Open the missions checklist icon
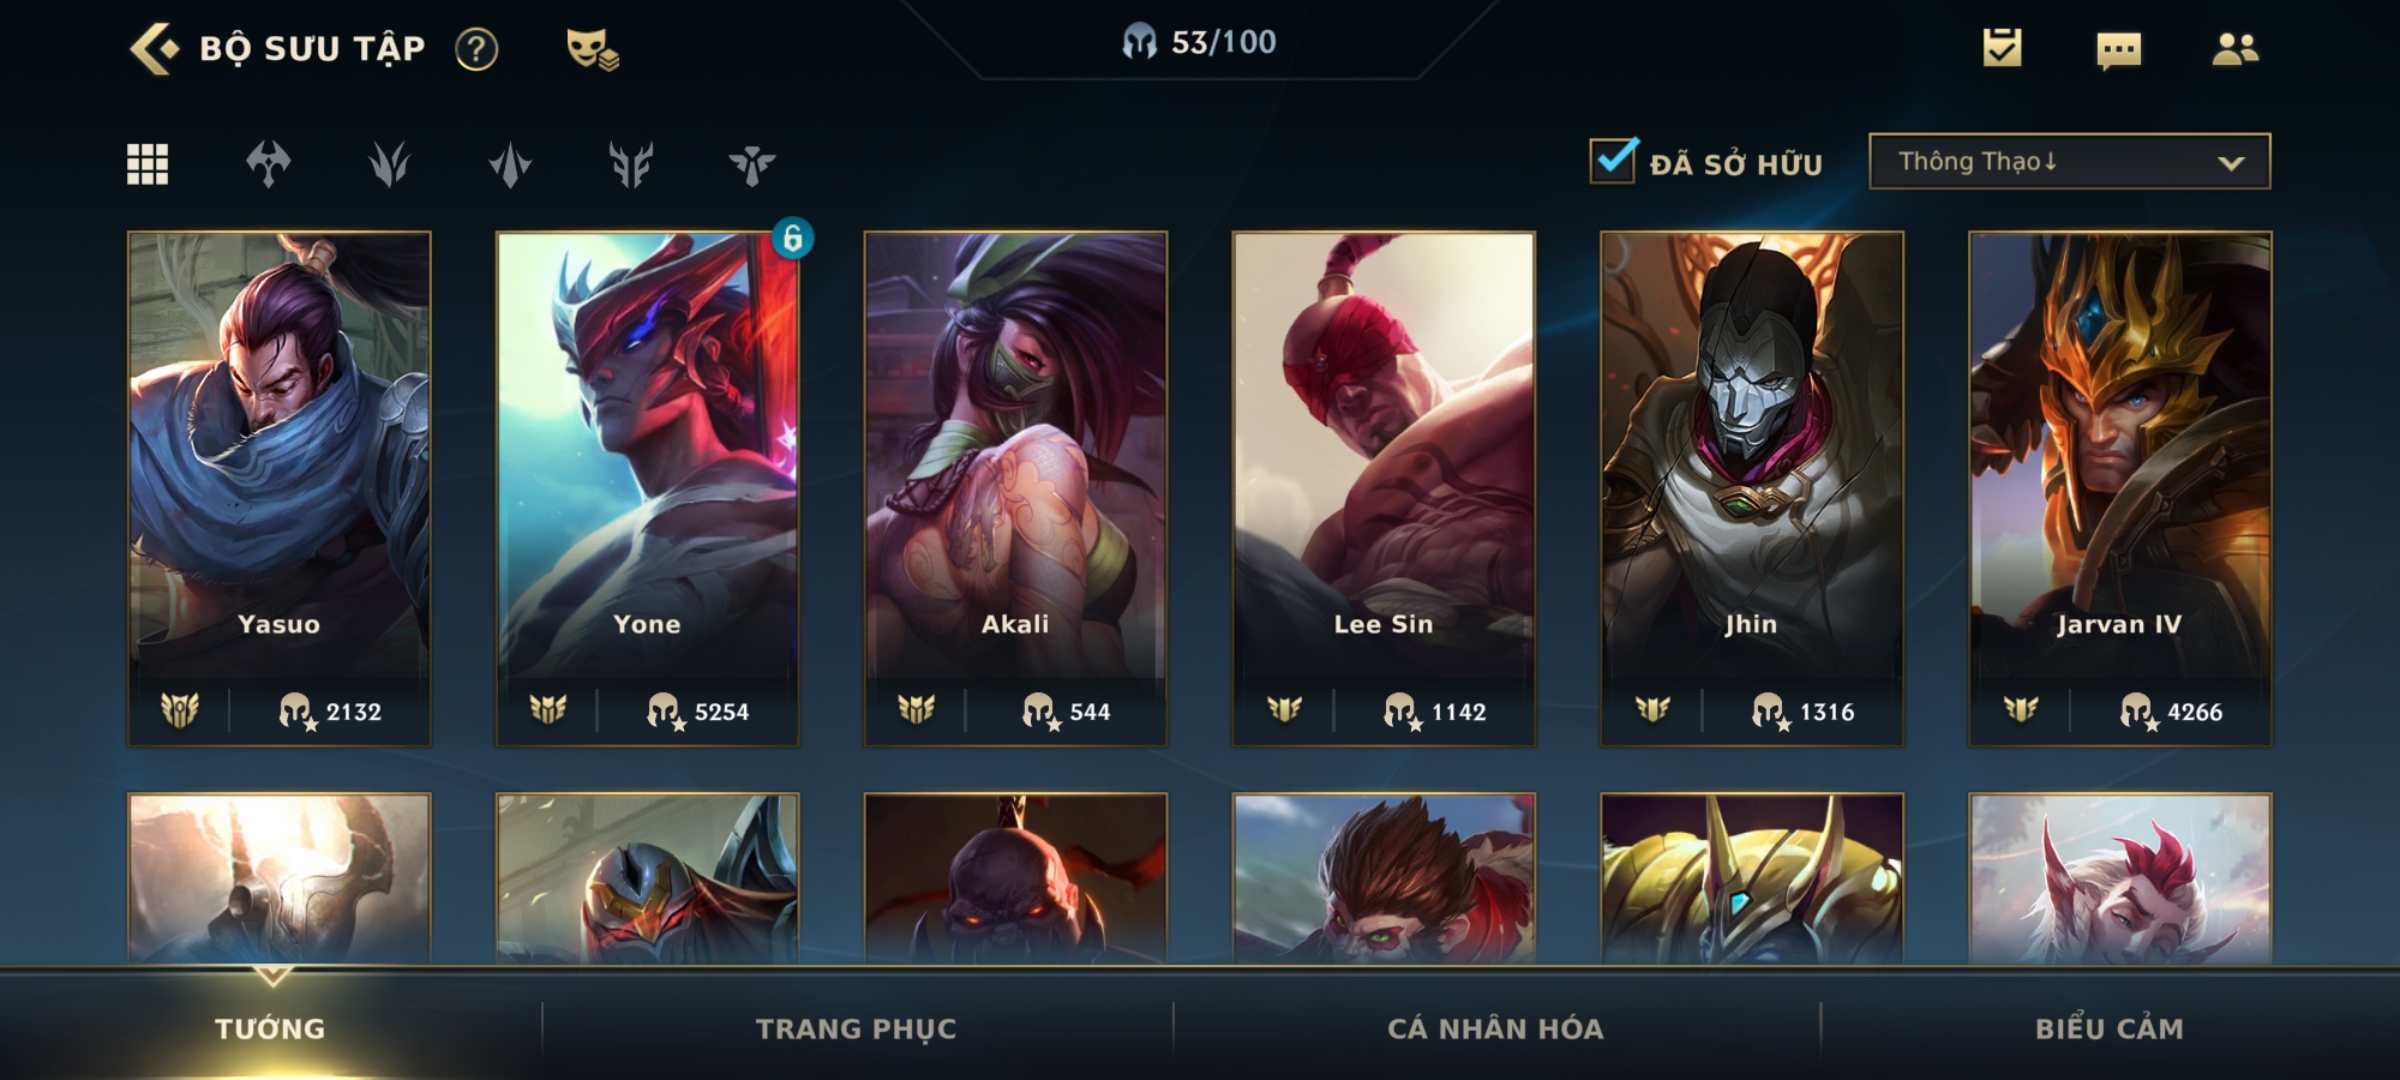 2002,48
